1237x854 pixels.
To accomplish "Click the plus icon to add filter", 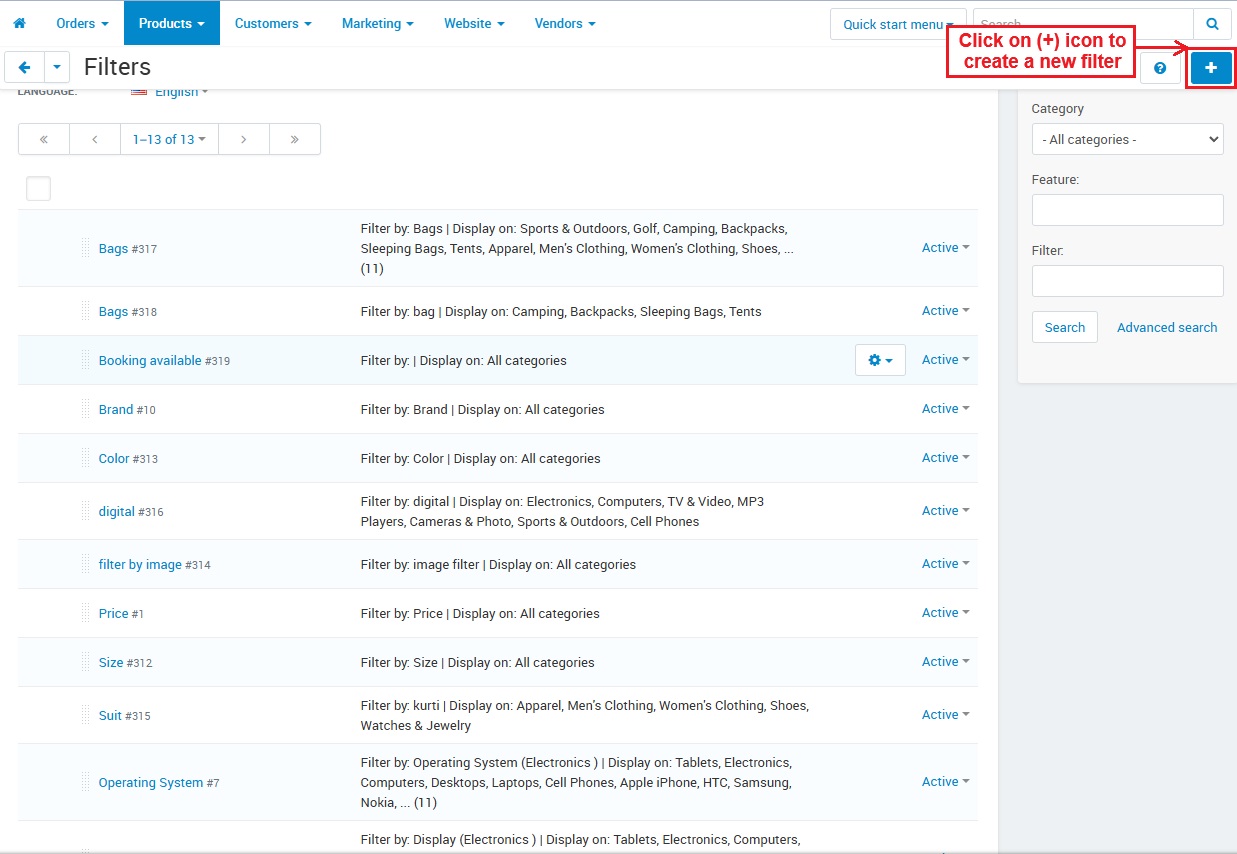I will click(x=1210, y=68).
